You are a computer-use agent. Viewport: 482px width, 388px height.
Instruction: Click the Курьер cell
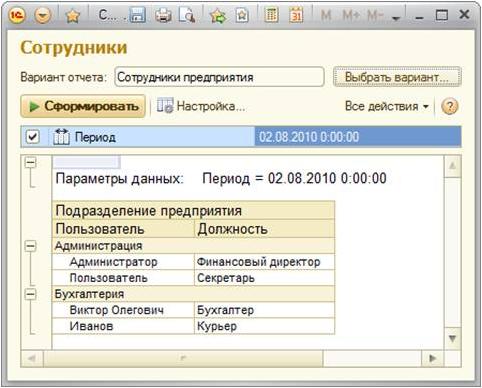click(x=265, y=326)
